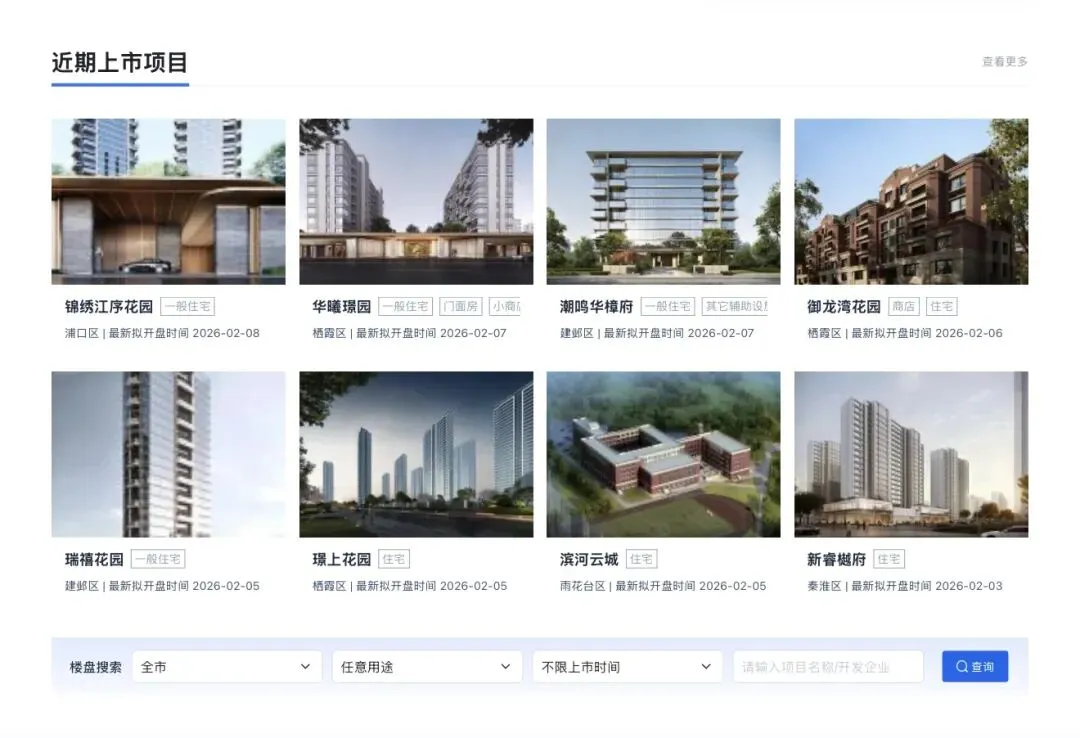Click the magnifier icon in 查询 button

click(962, 666)
